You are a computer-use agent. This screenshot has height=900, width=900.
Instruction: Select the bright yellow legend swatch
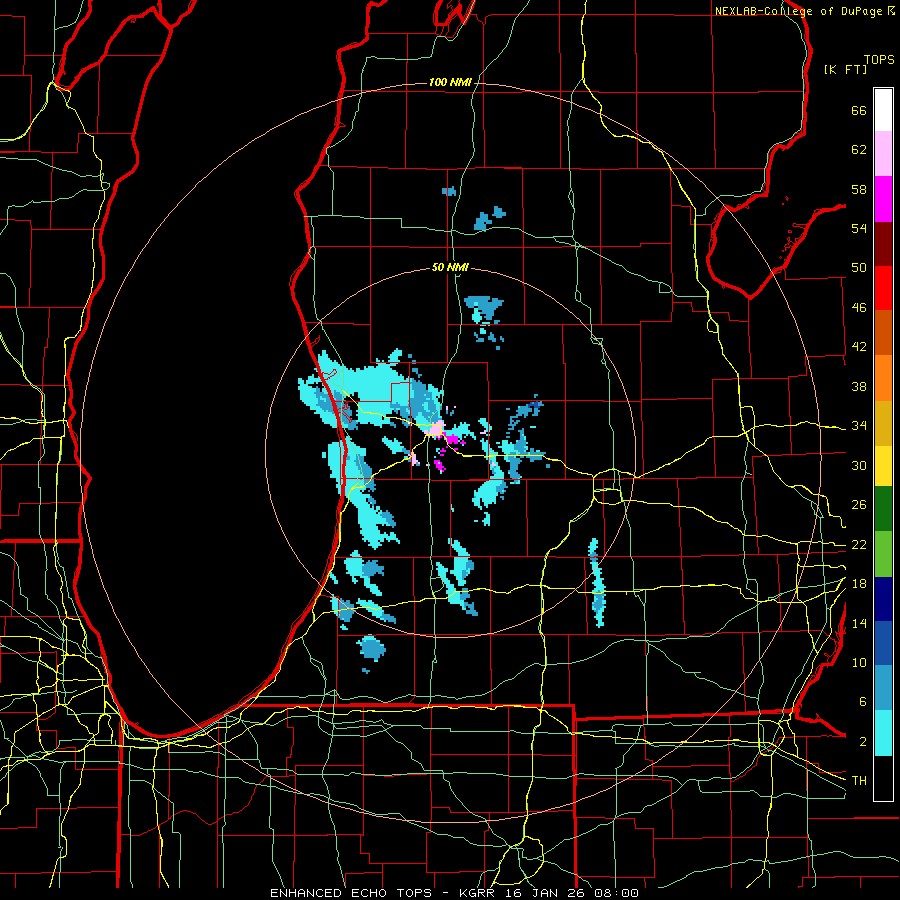tap(883, 466)
